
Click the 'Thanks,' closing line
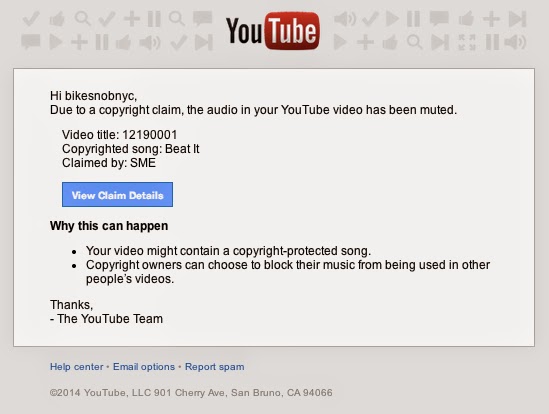[71, 305]
